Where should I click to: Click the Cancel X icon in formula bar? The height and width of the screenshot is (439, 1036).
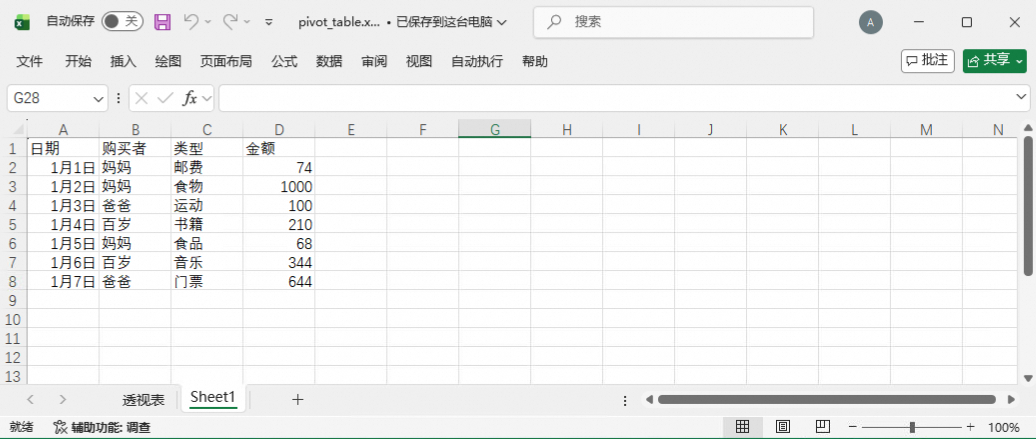[x=141, y=99]
